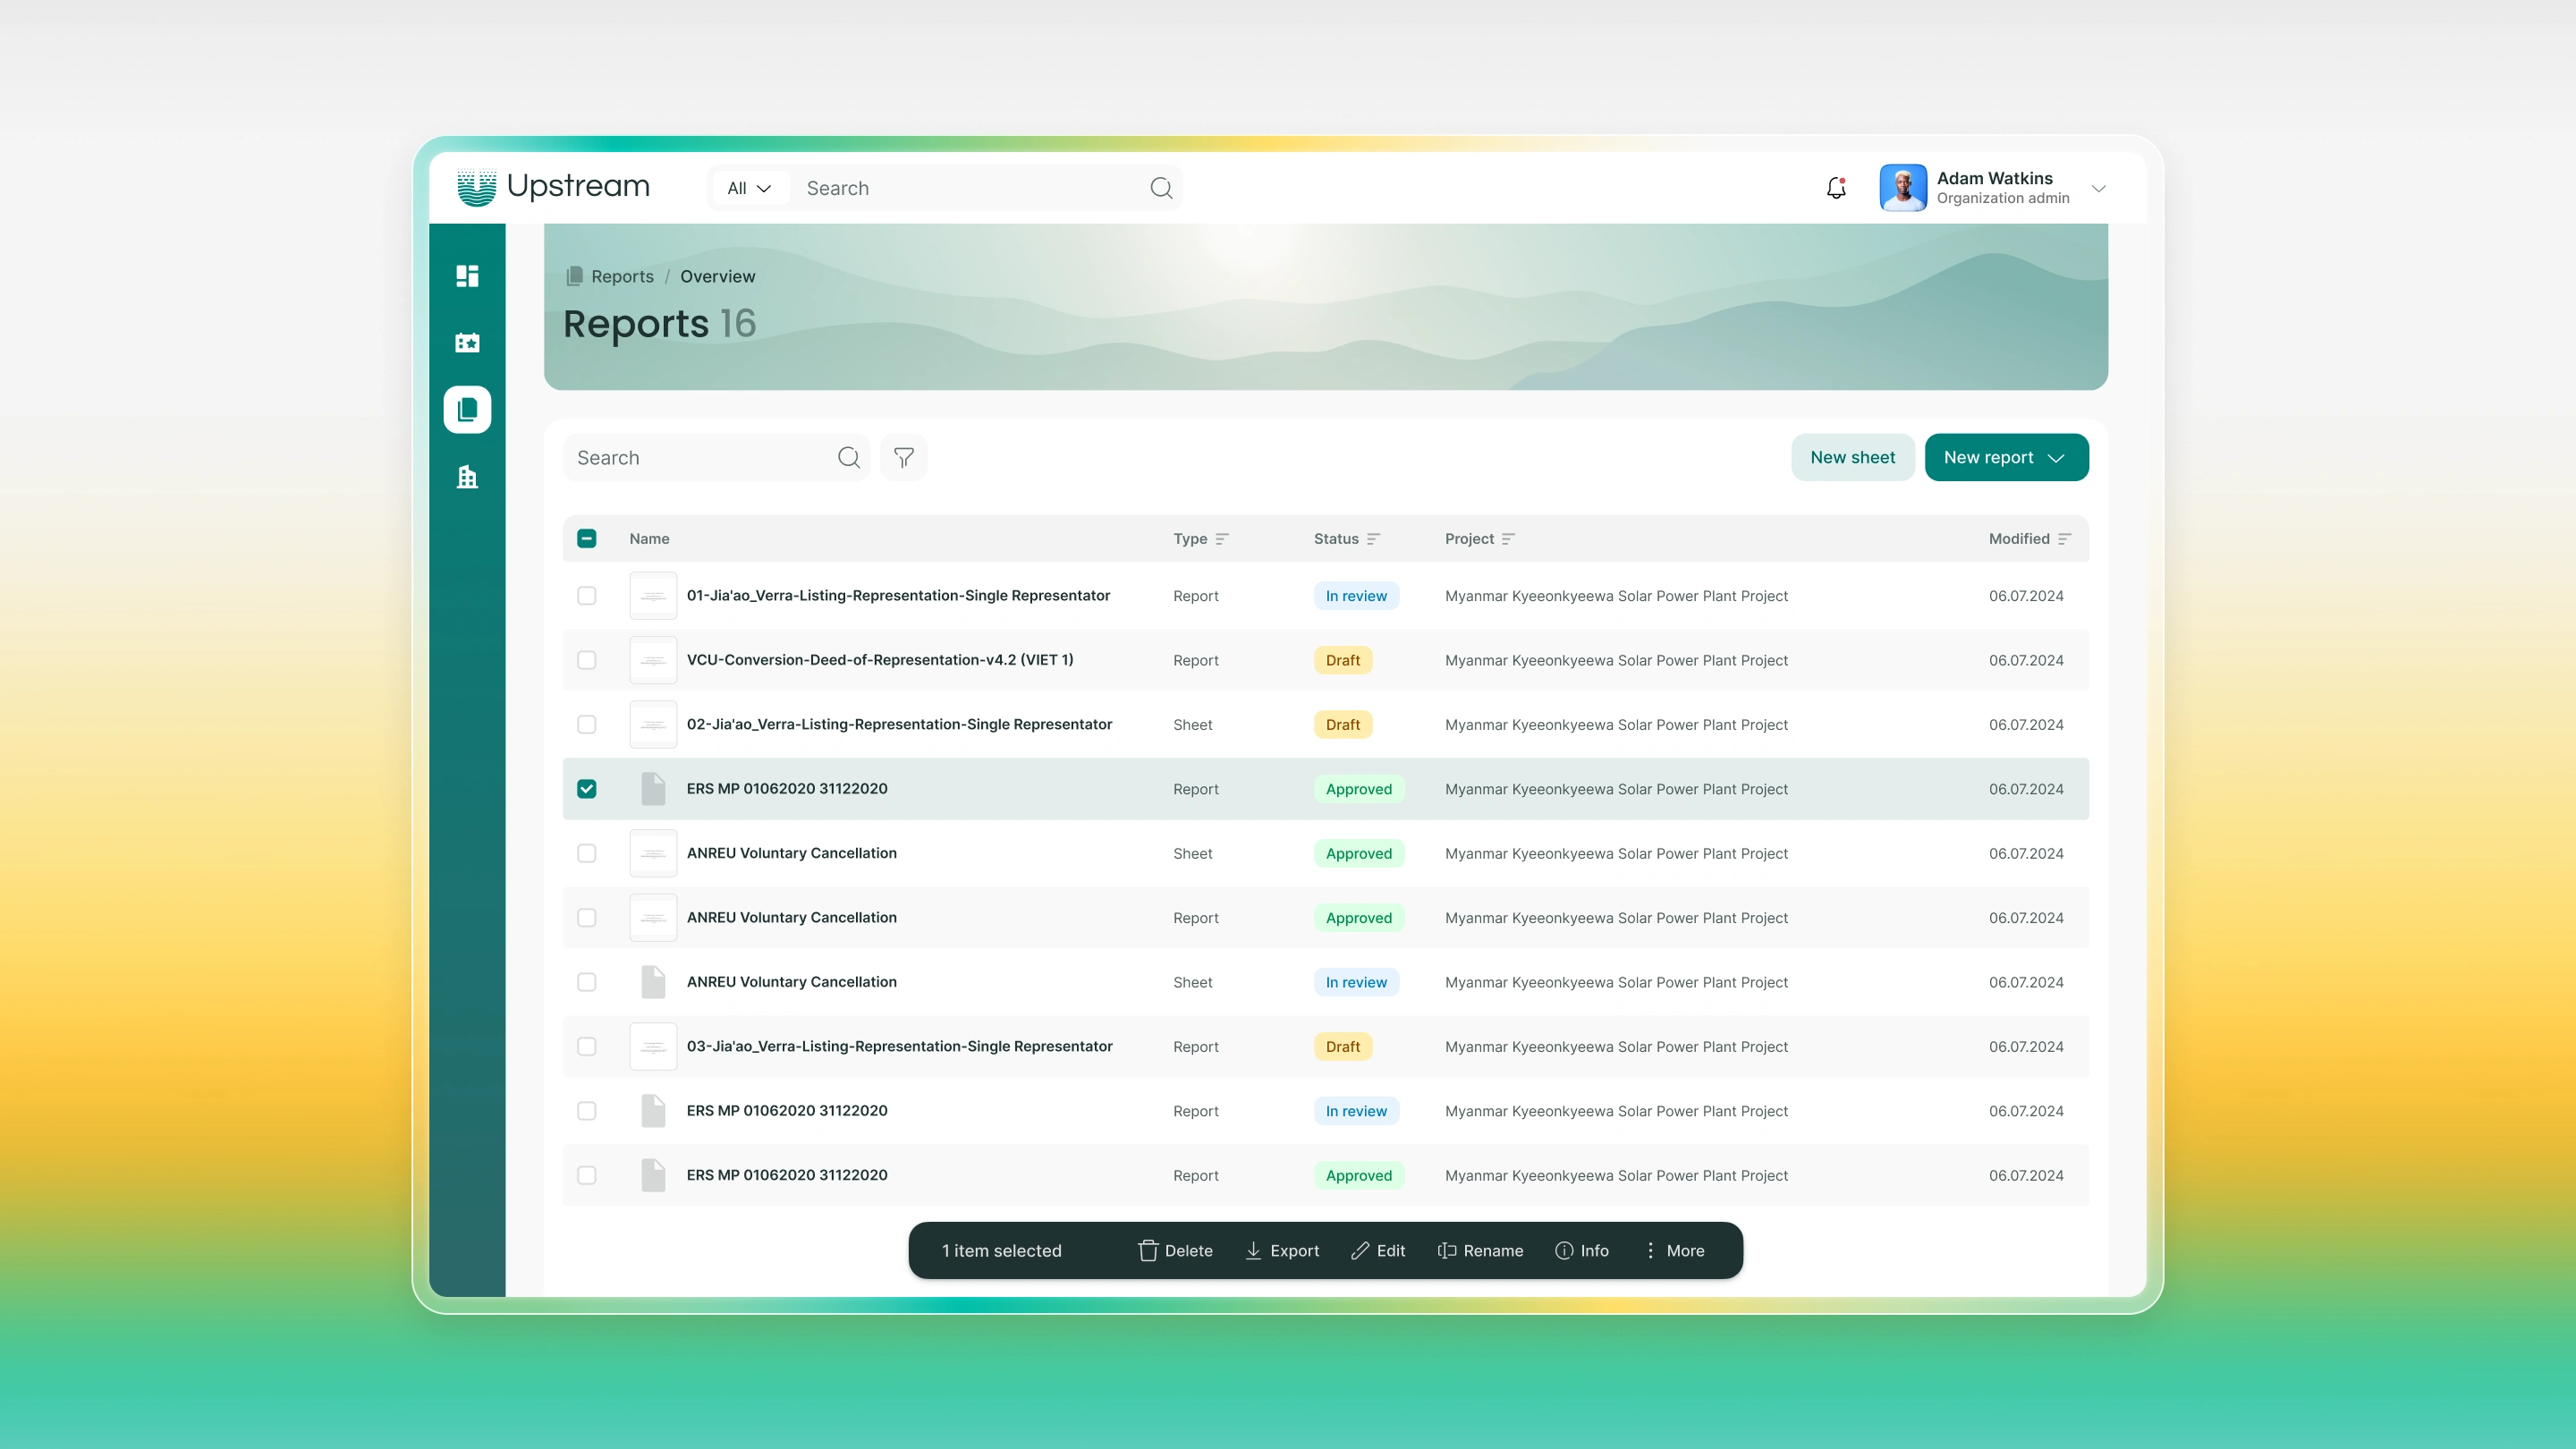Image resolution: width=2576 pixels, height=1449 pixels.
Task: Open the calendar star icon in sidebar
Action: pos(467,343)
